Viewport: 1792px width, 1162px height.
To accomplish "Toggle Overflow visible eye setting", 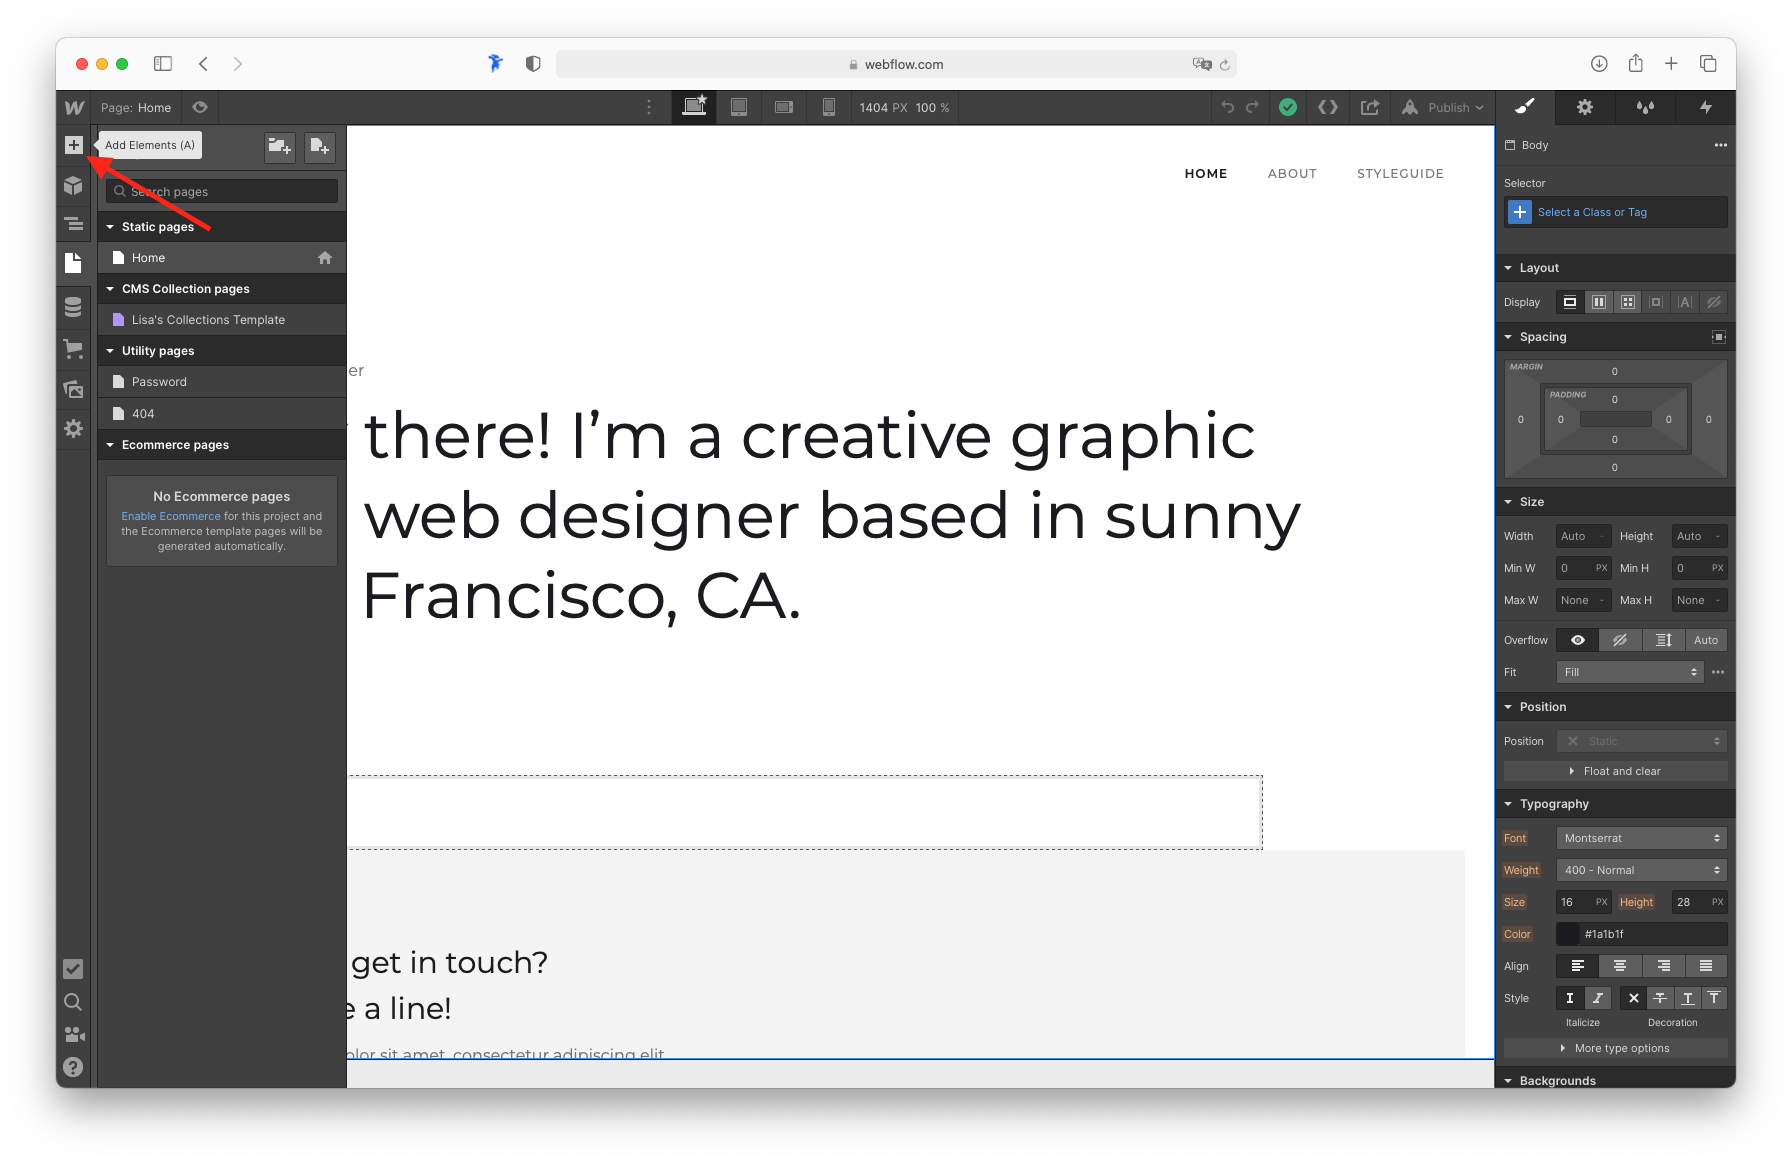I will pyautogui.click(x=1578, y=639).
